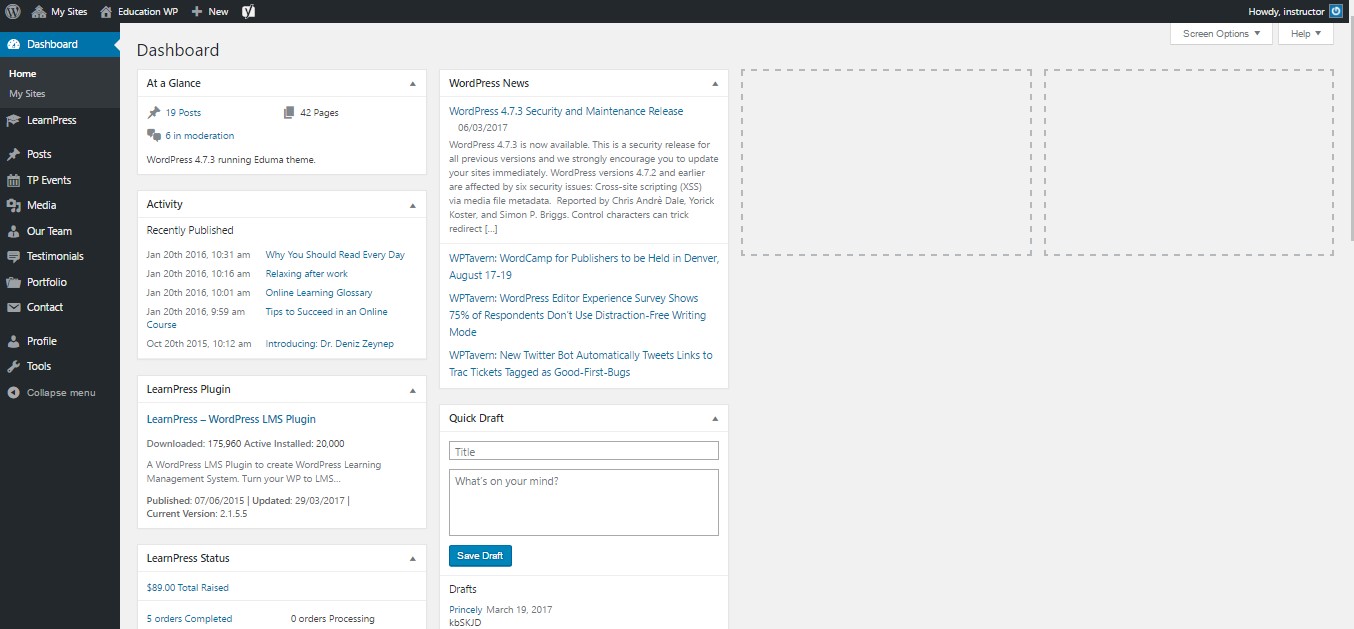Collapse the Quick Draft widget
Viewport: 1354px width, 629px height.
715,419
